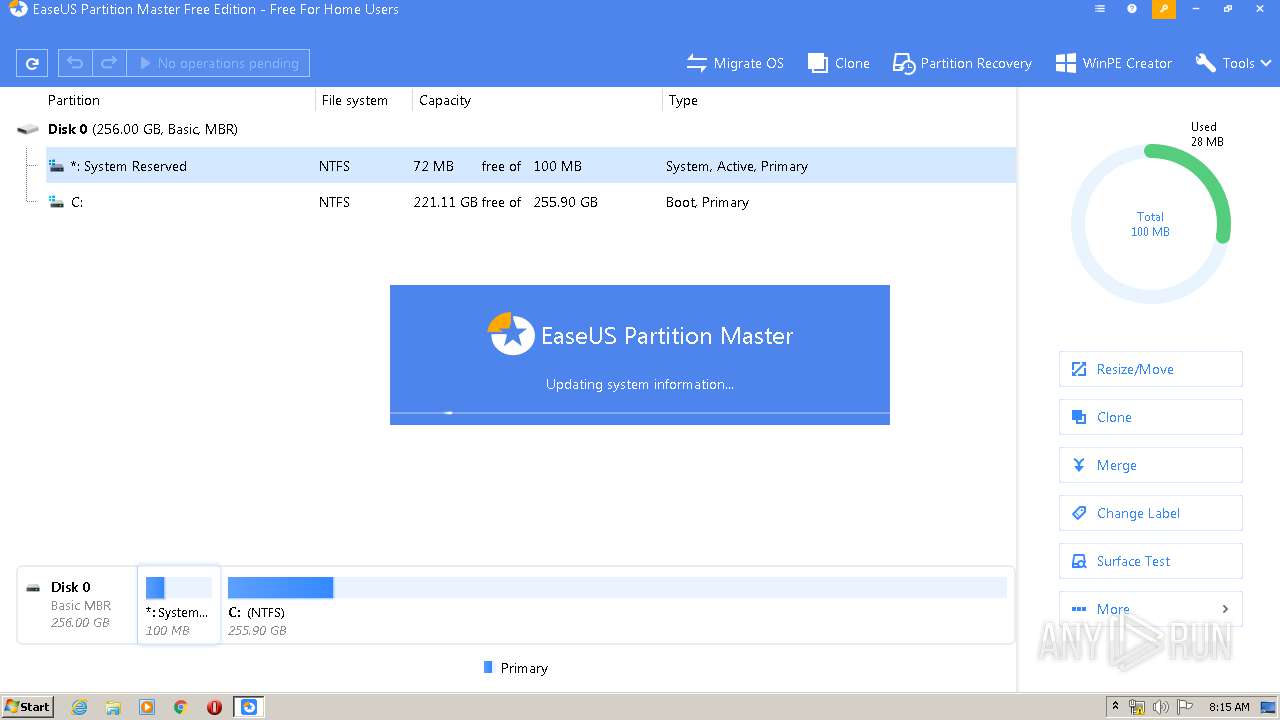Sort by the Capacity column header
The width and height of the screenshot is (1280, 720).
pyautogui.click(x=445, y=100)
